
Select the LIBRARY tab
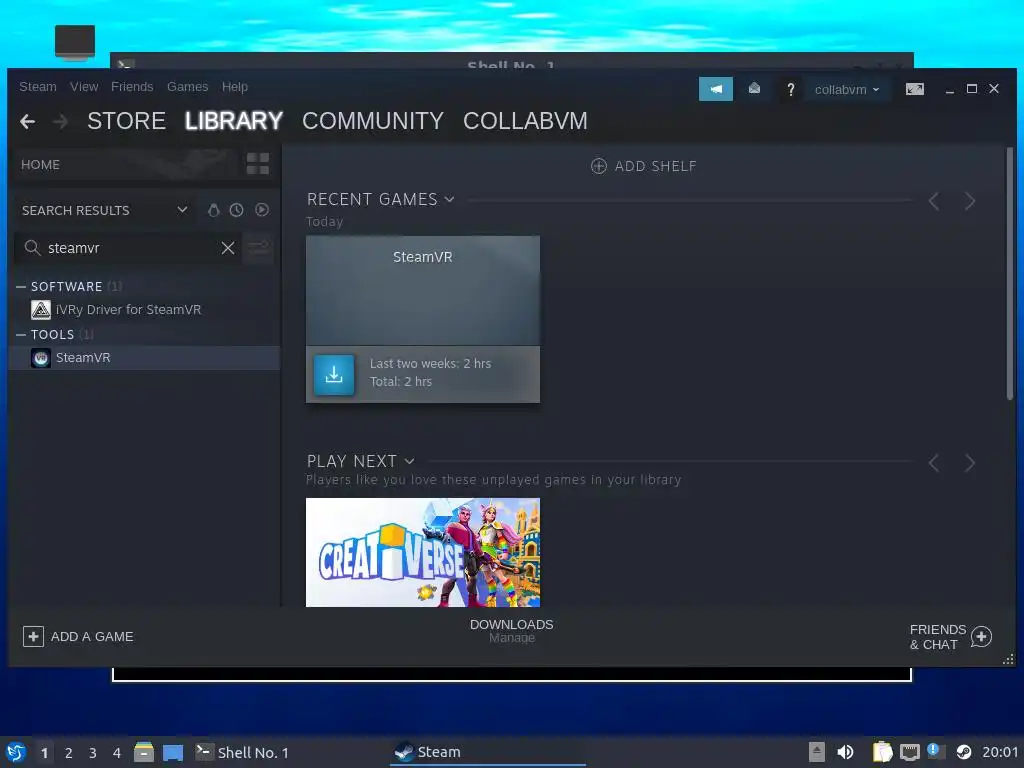pyautogui.click(x=234, y=121)
